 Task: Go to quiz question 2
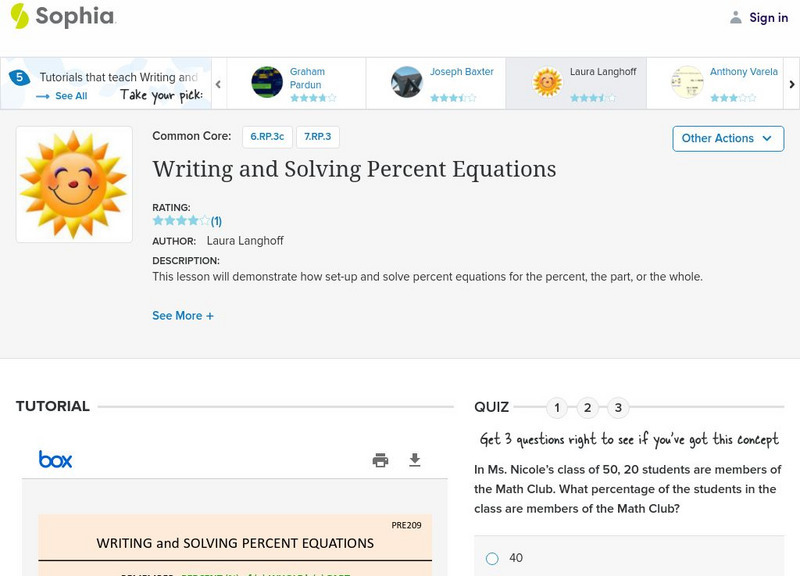click(588, 408)
